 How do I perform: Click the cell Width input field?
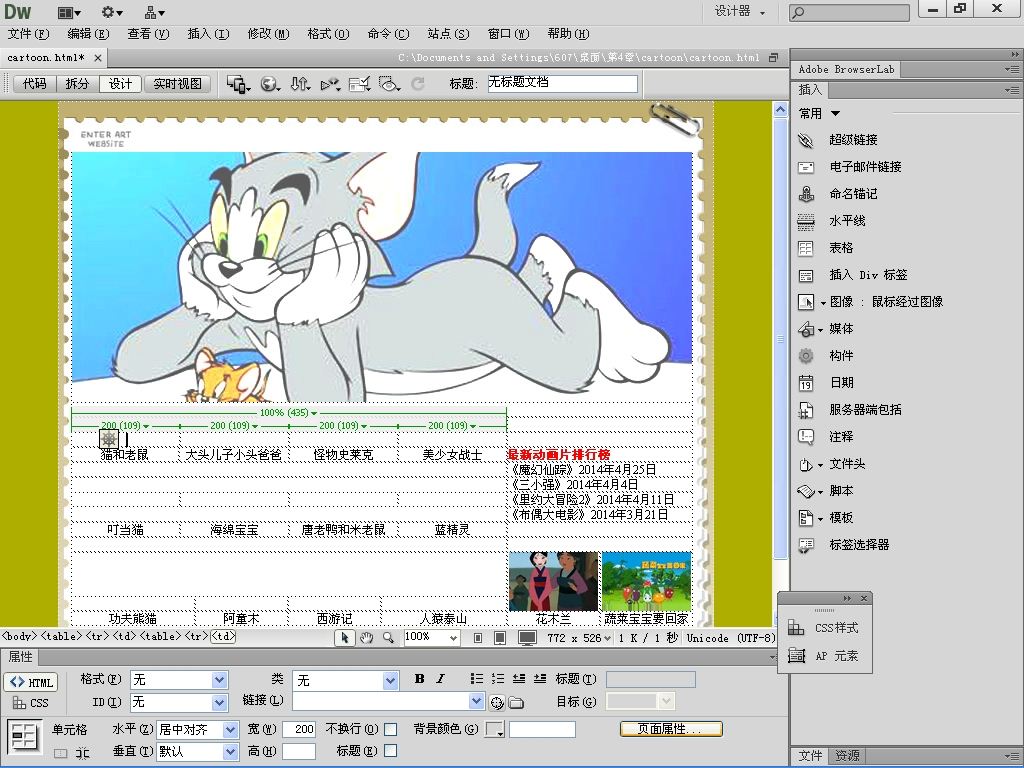[299, 729]
